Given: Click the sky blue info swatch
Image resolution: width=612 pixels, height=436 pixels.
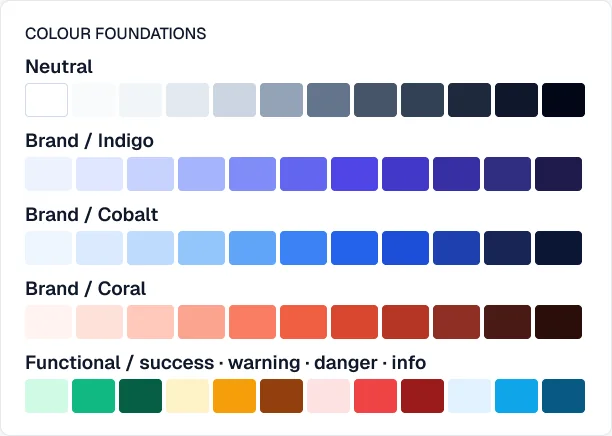Looking at the screenshot, I should pos(516,396).
